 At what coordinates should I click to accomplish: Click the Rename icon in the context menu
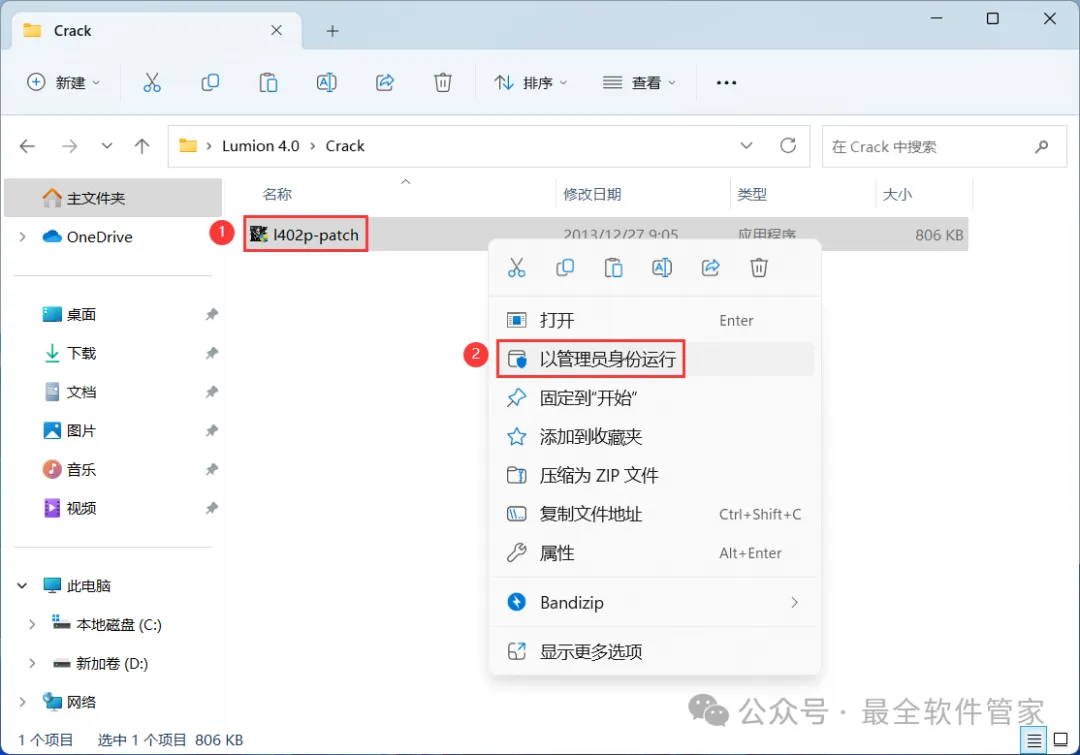click(662, 267)
